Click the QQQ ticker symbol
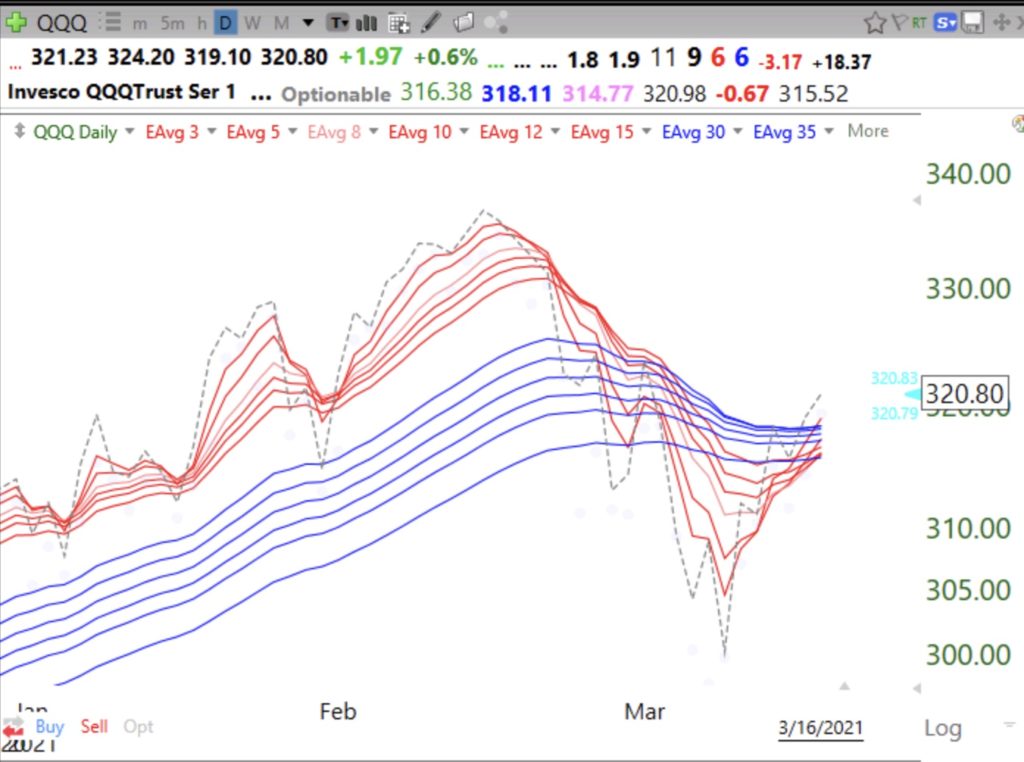Screen dimensions: 1024x762 (61, 24)
